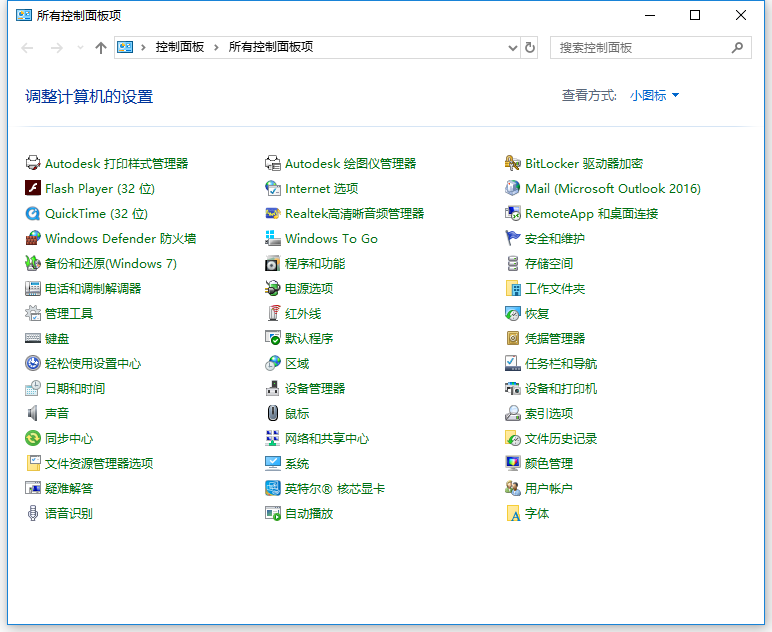
Task: Open the 索引选项 link
Action: 549,413
